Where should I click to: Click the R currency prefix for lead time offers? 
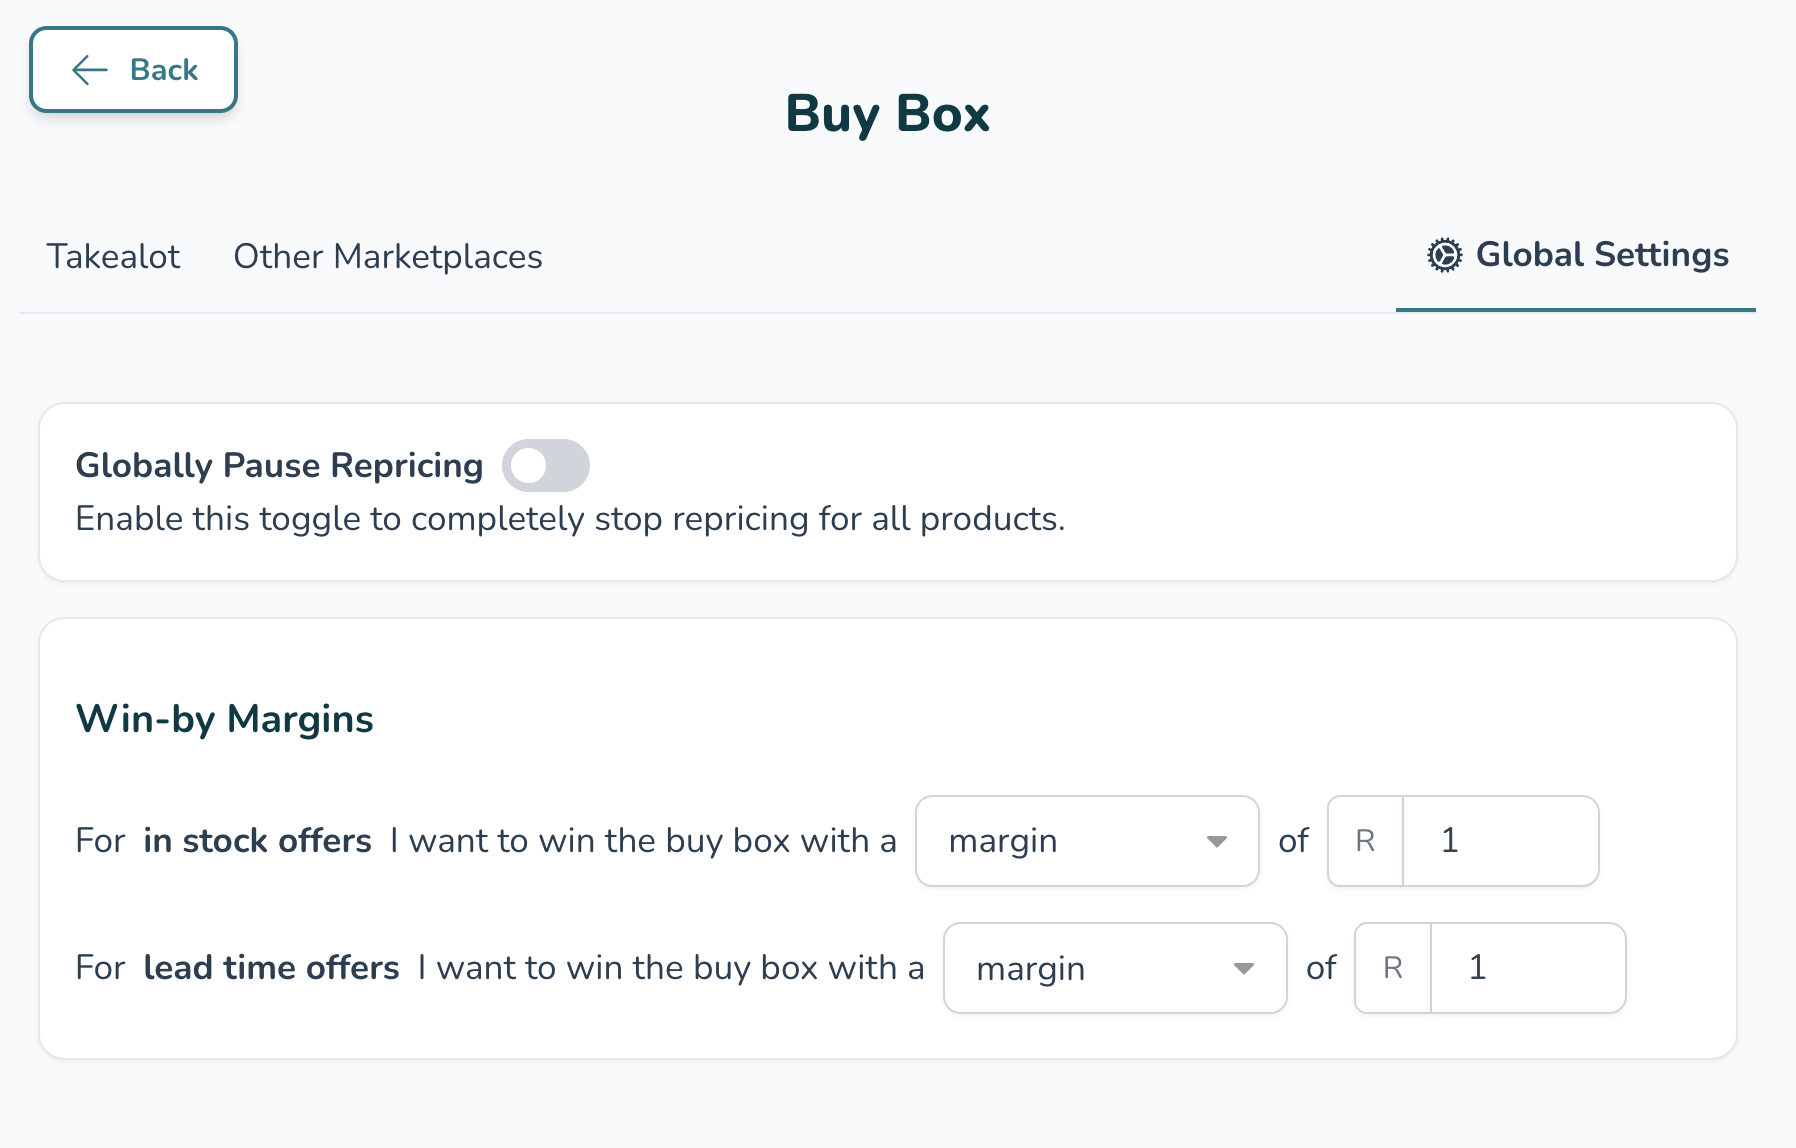click(x=1392, y=968)
